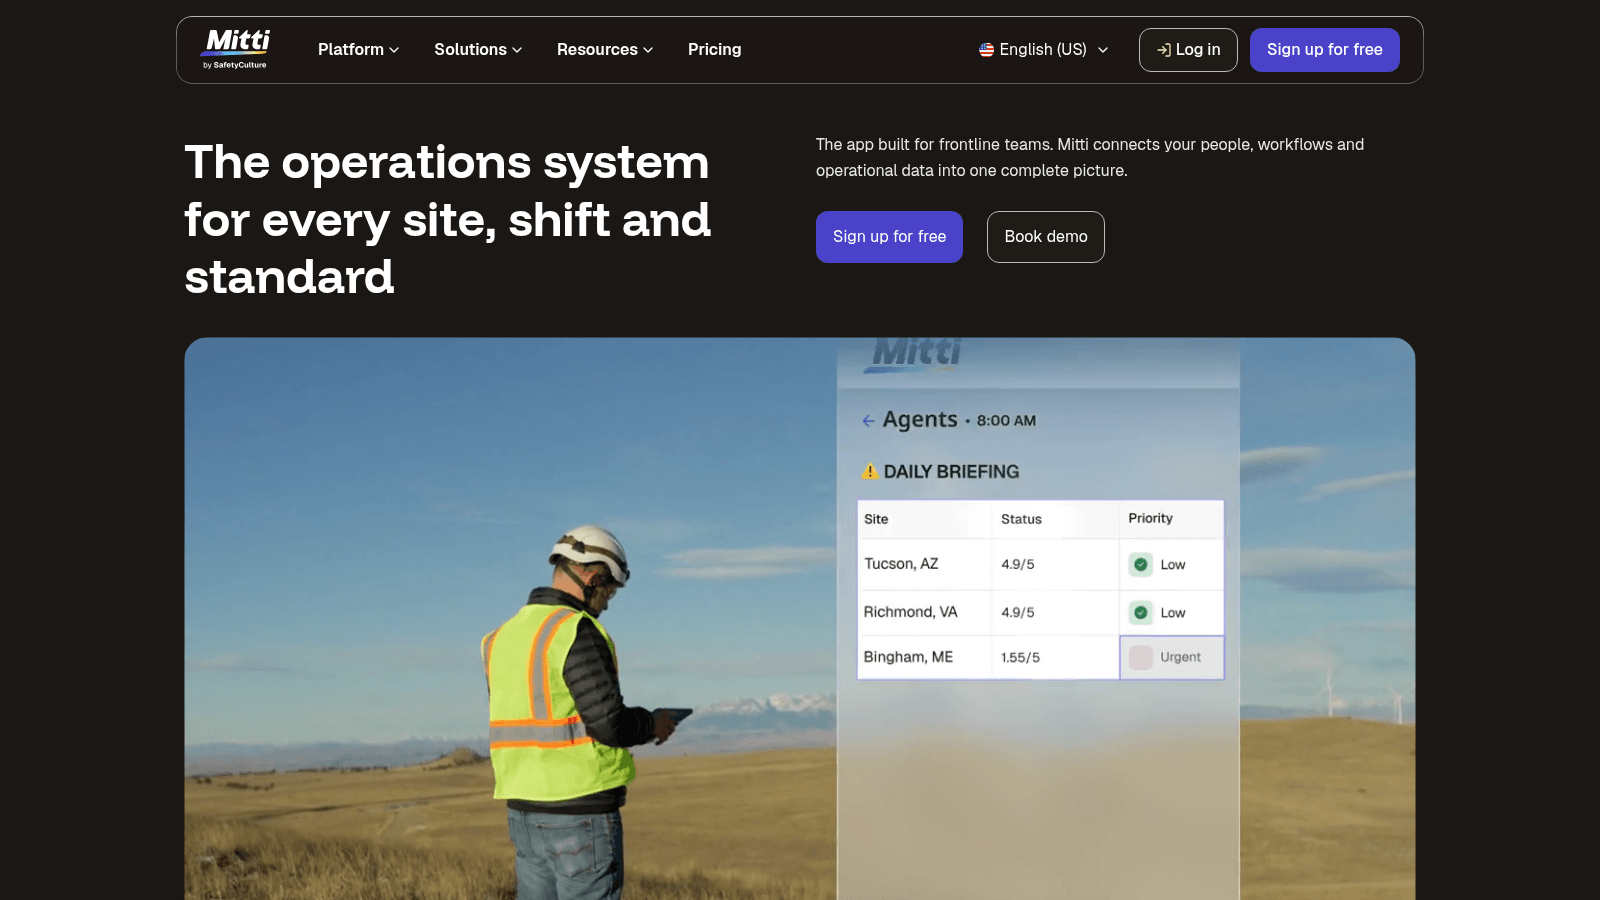Click green check icon in Richmond row
Screen dimensions: 1600x900
(x=1141, y=613)
